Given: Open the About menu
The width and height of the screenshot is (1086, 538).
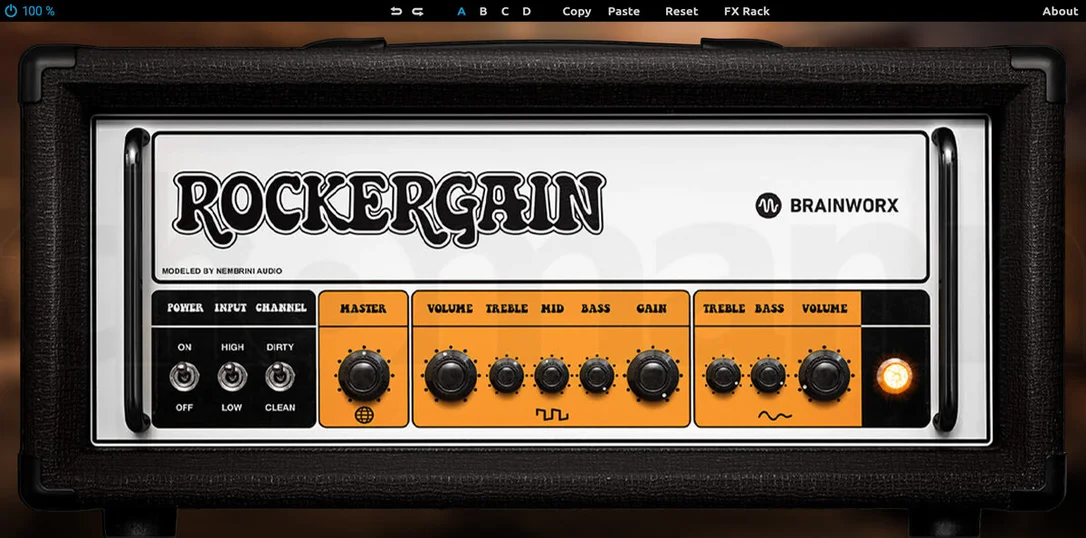Looking at the screenshot, I should [1060, 11].
